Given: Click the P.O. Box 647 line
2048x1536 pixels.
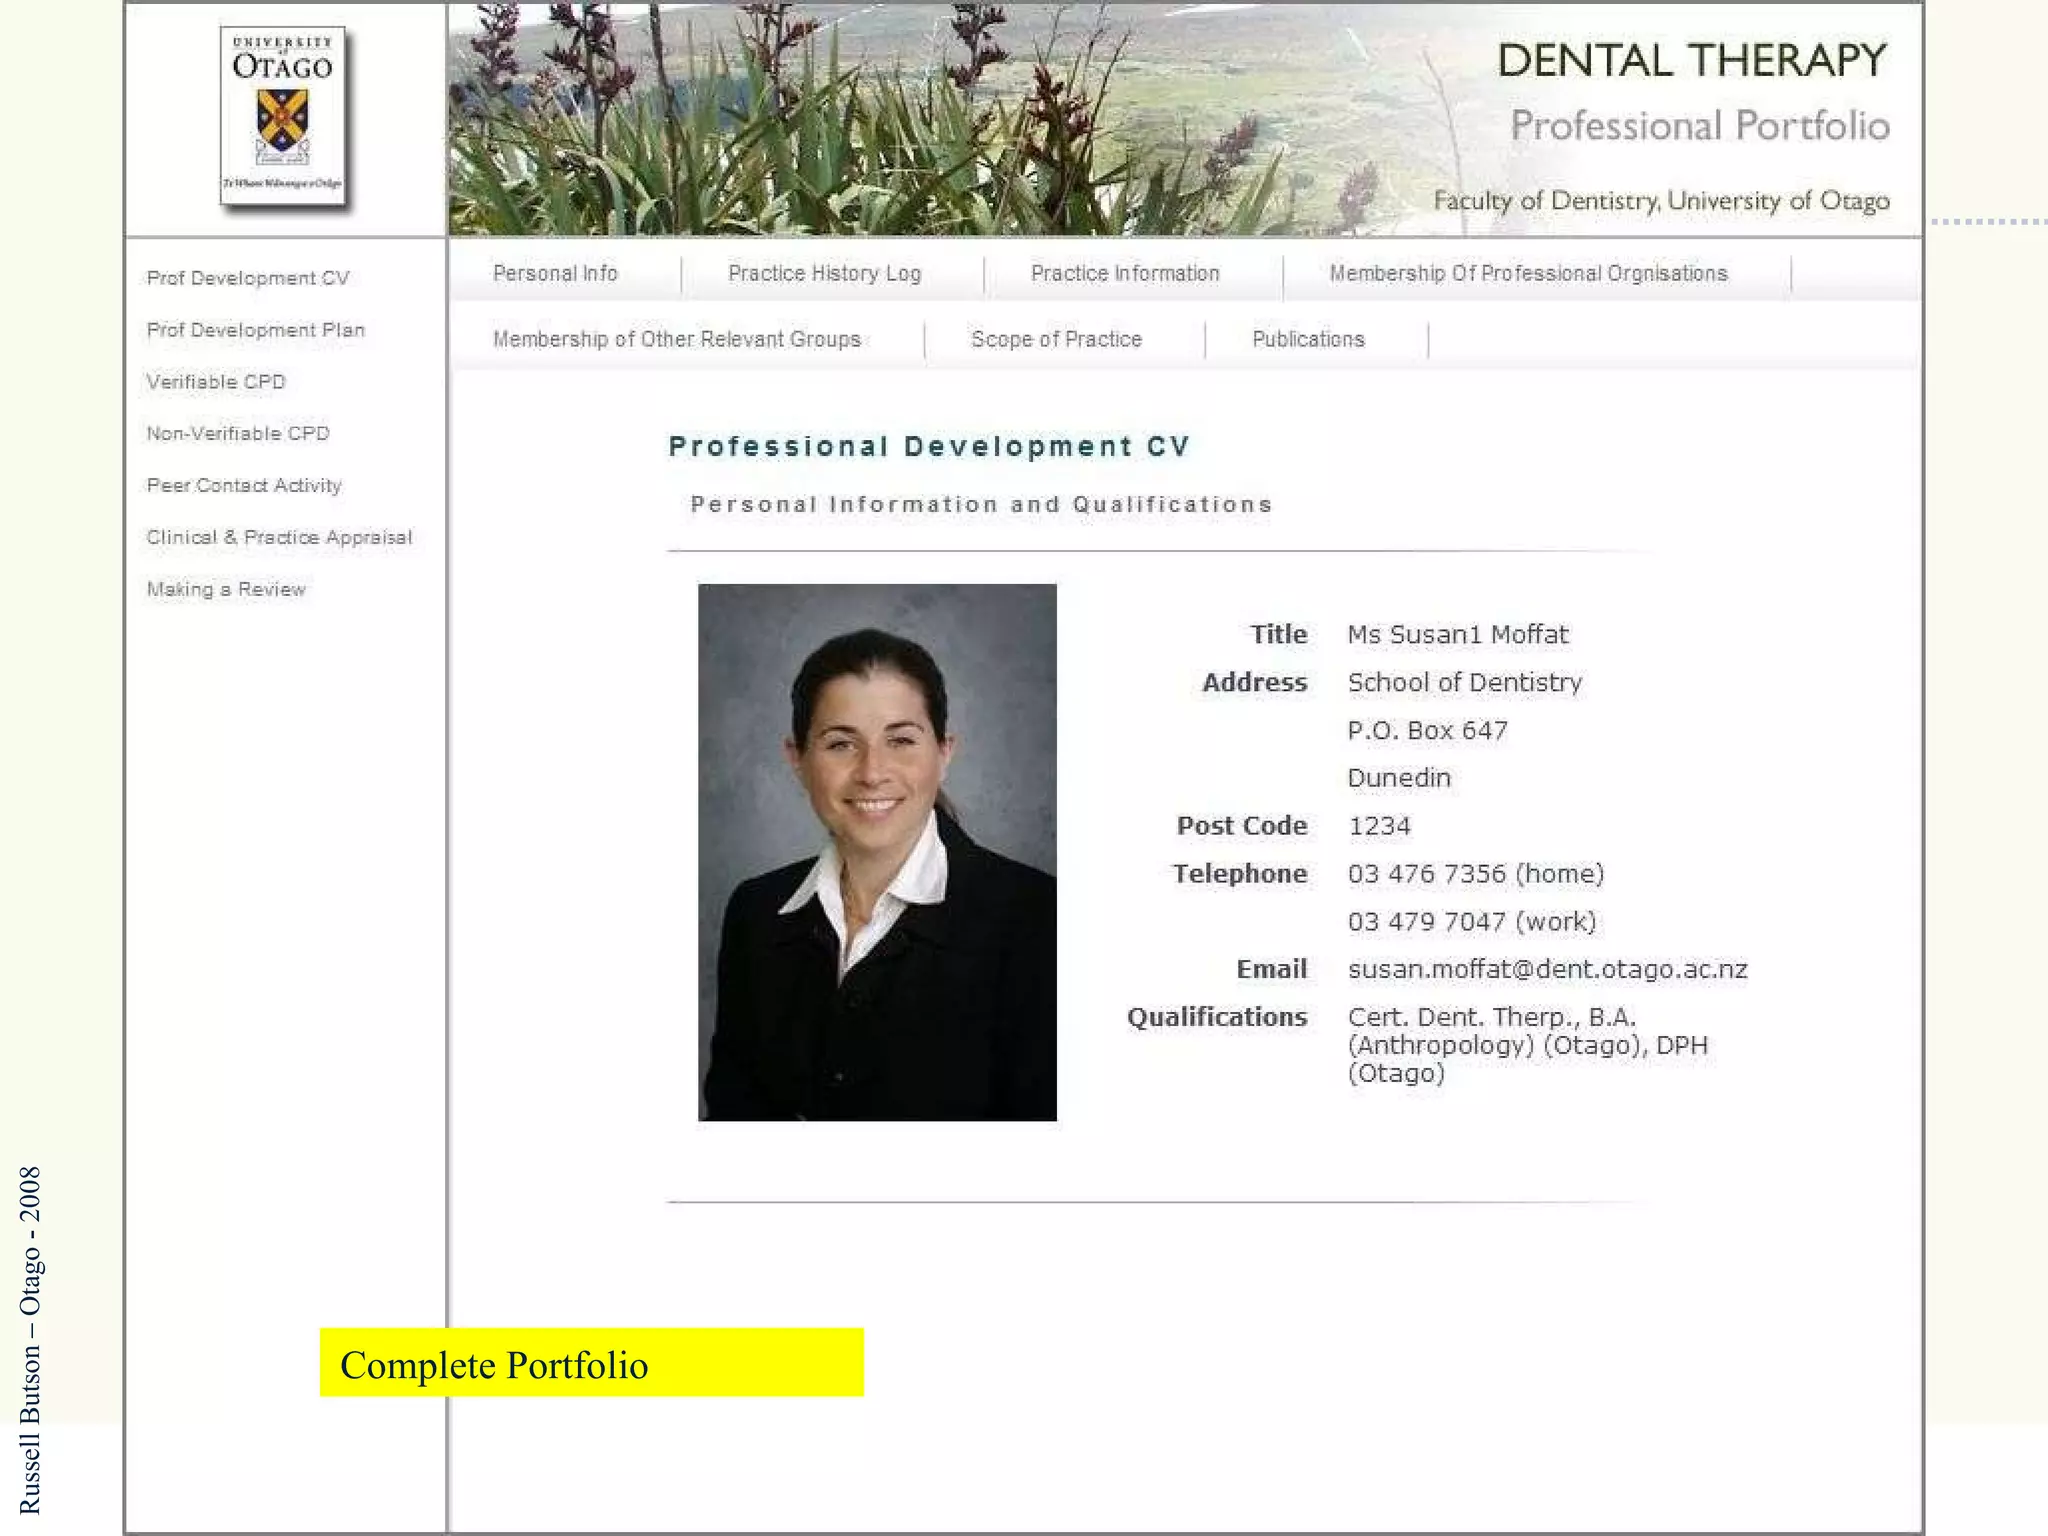Looking at the screenshot, I should (x=1427, y=731).
